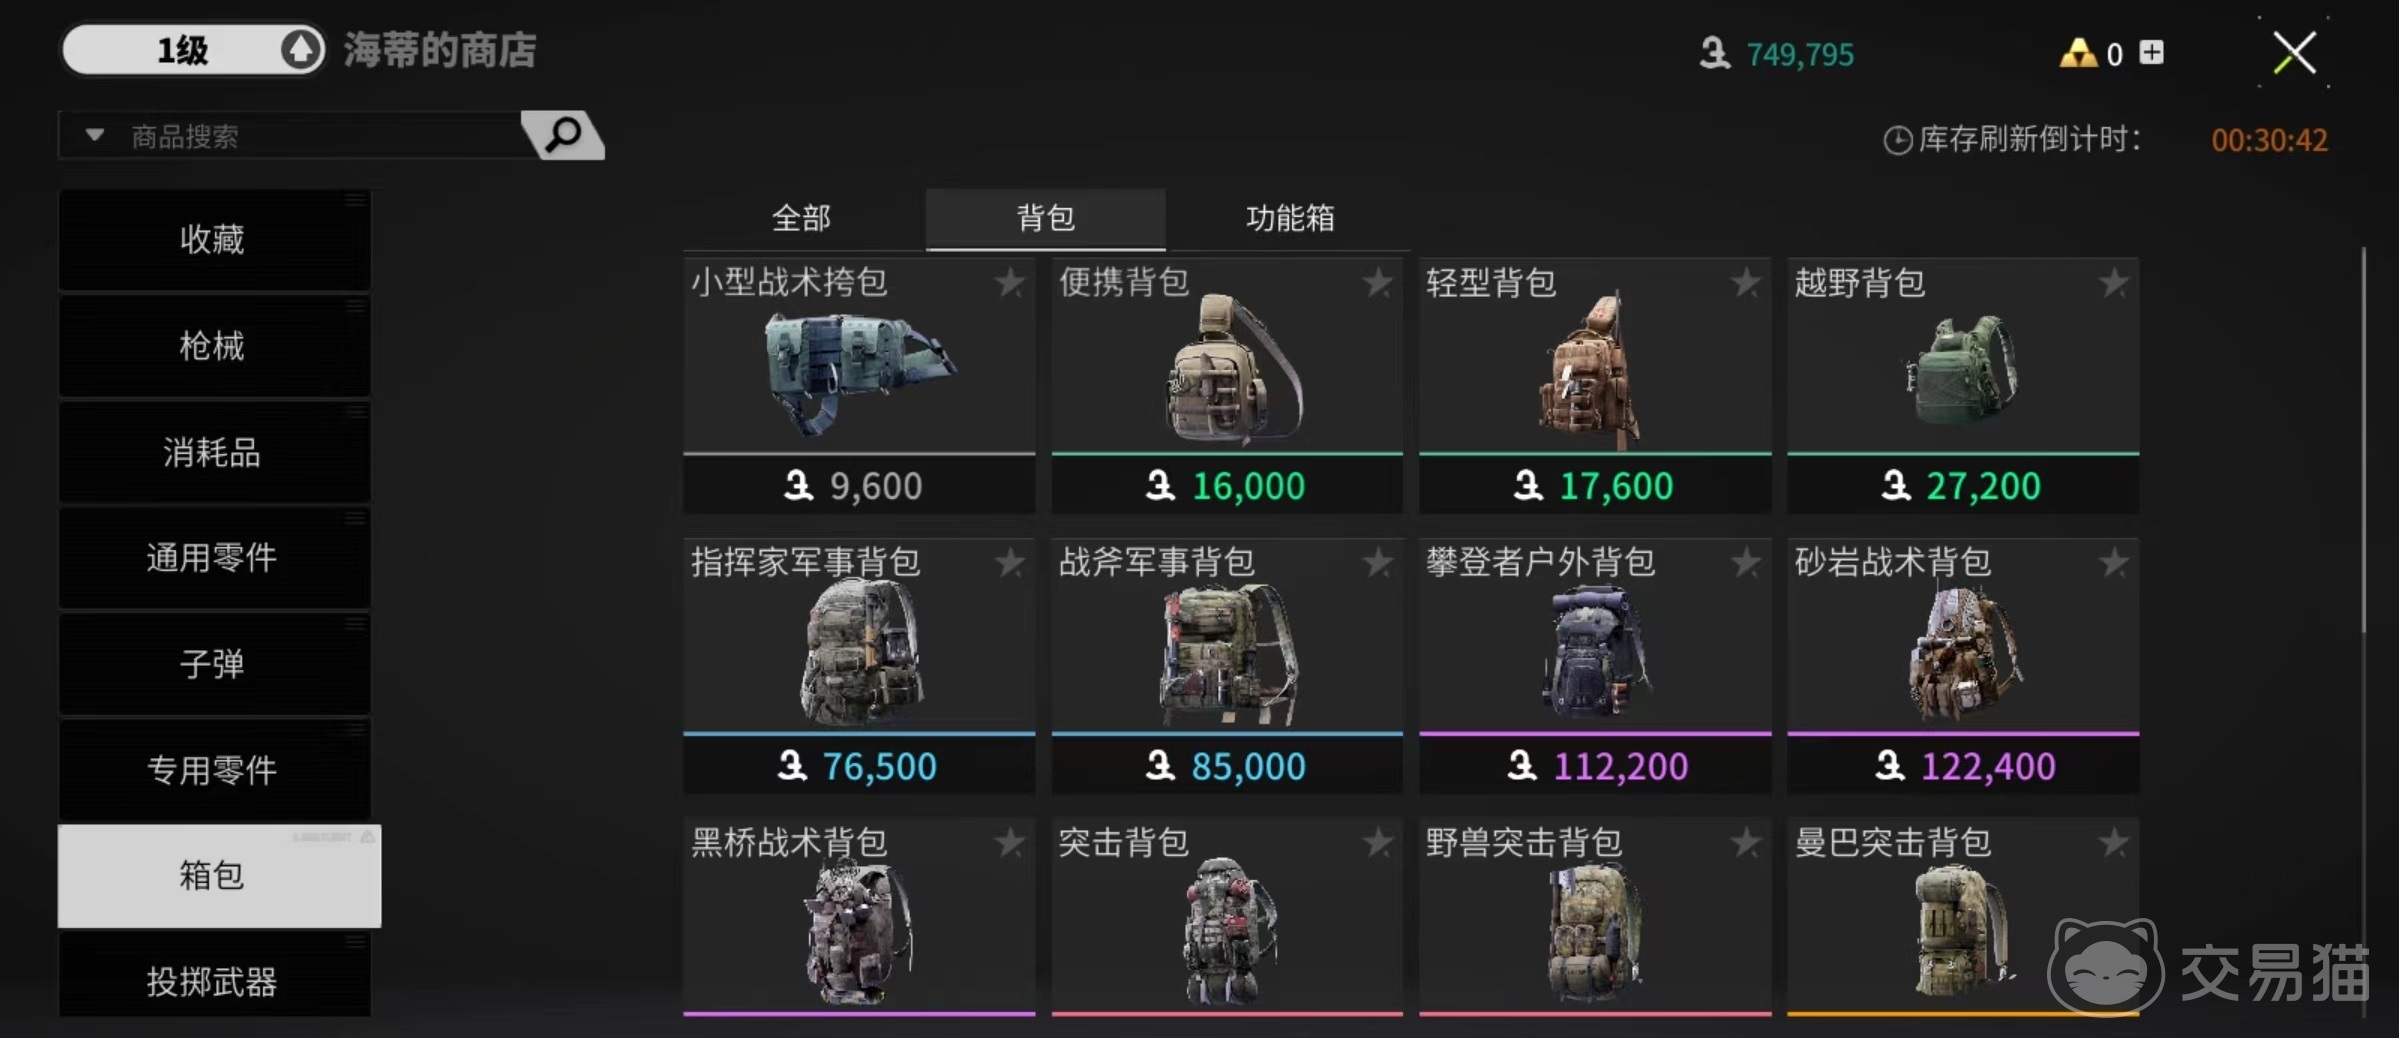The width and height of the screenshot is (2399, 1038).
Task: Click the gold bars currency icon
Action: [2078, 53]
